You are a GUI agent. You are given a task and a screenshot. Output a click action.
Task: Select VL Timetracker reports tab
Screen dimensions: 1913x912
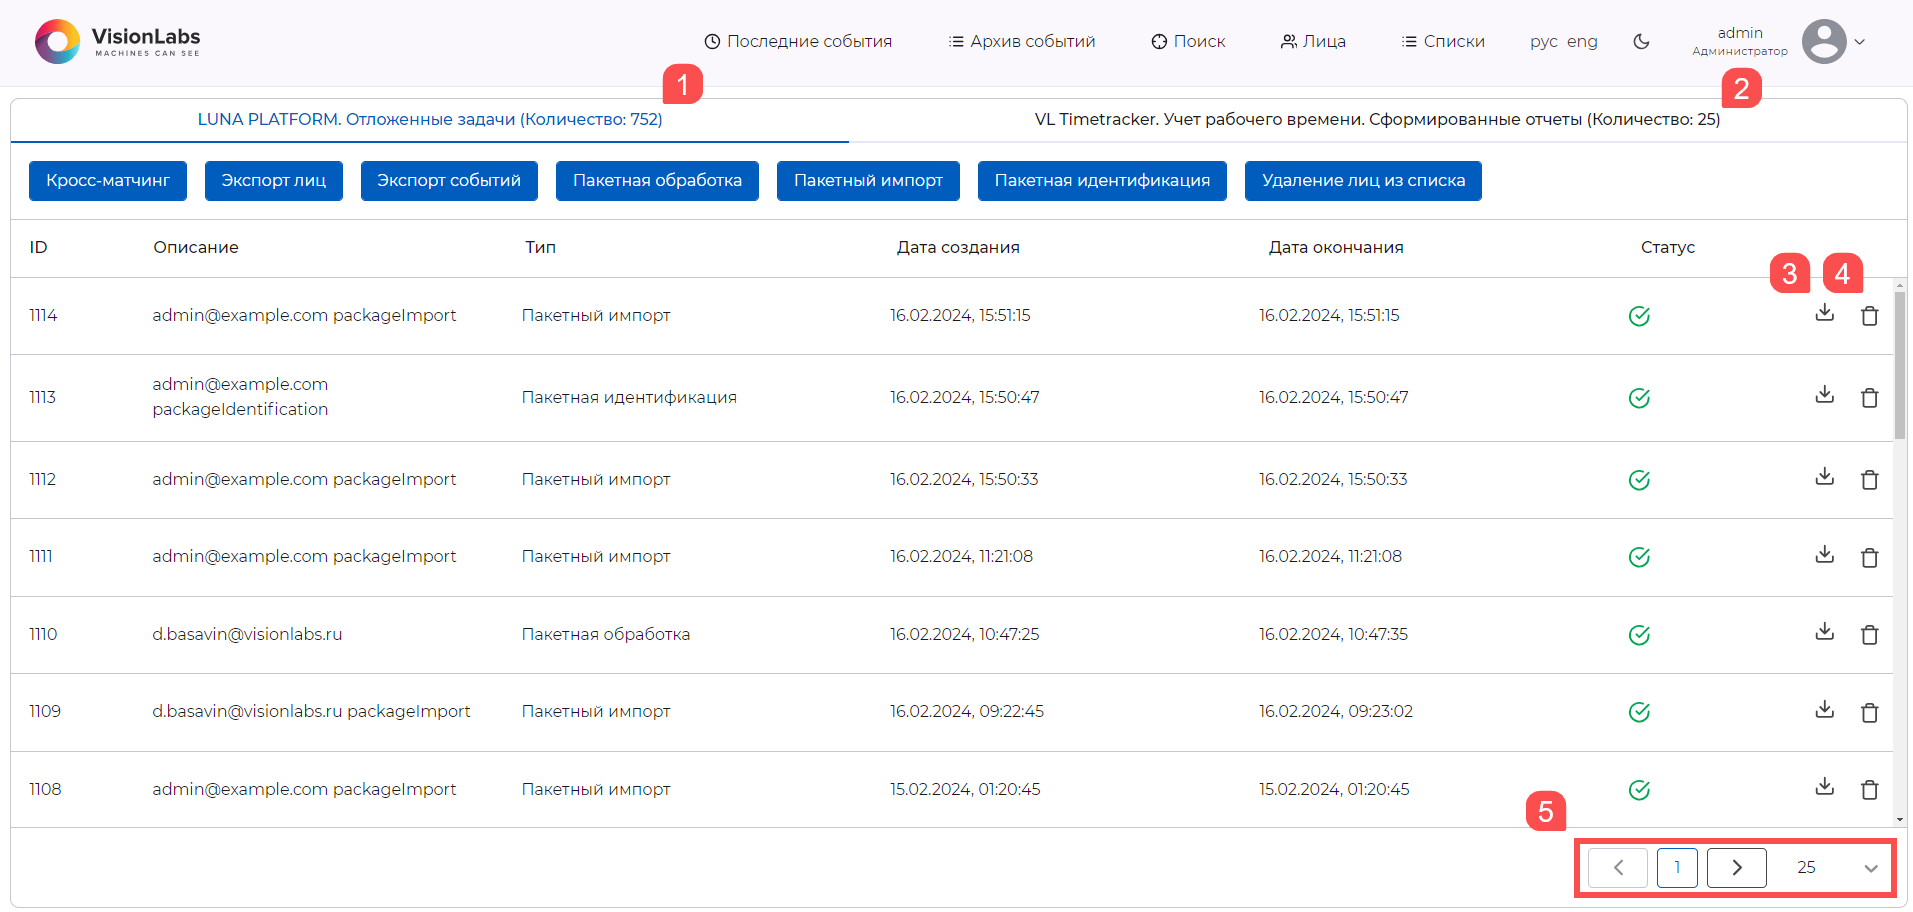point(1377,120)
